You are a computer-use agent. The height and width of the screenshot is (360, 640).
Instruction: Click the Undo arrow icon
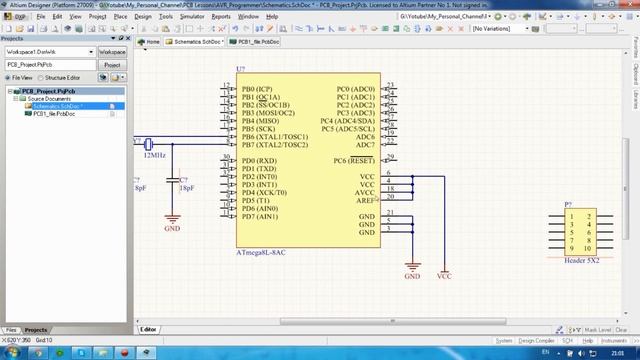[x=235, y=29]
